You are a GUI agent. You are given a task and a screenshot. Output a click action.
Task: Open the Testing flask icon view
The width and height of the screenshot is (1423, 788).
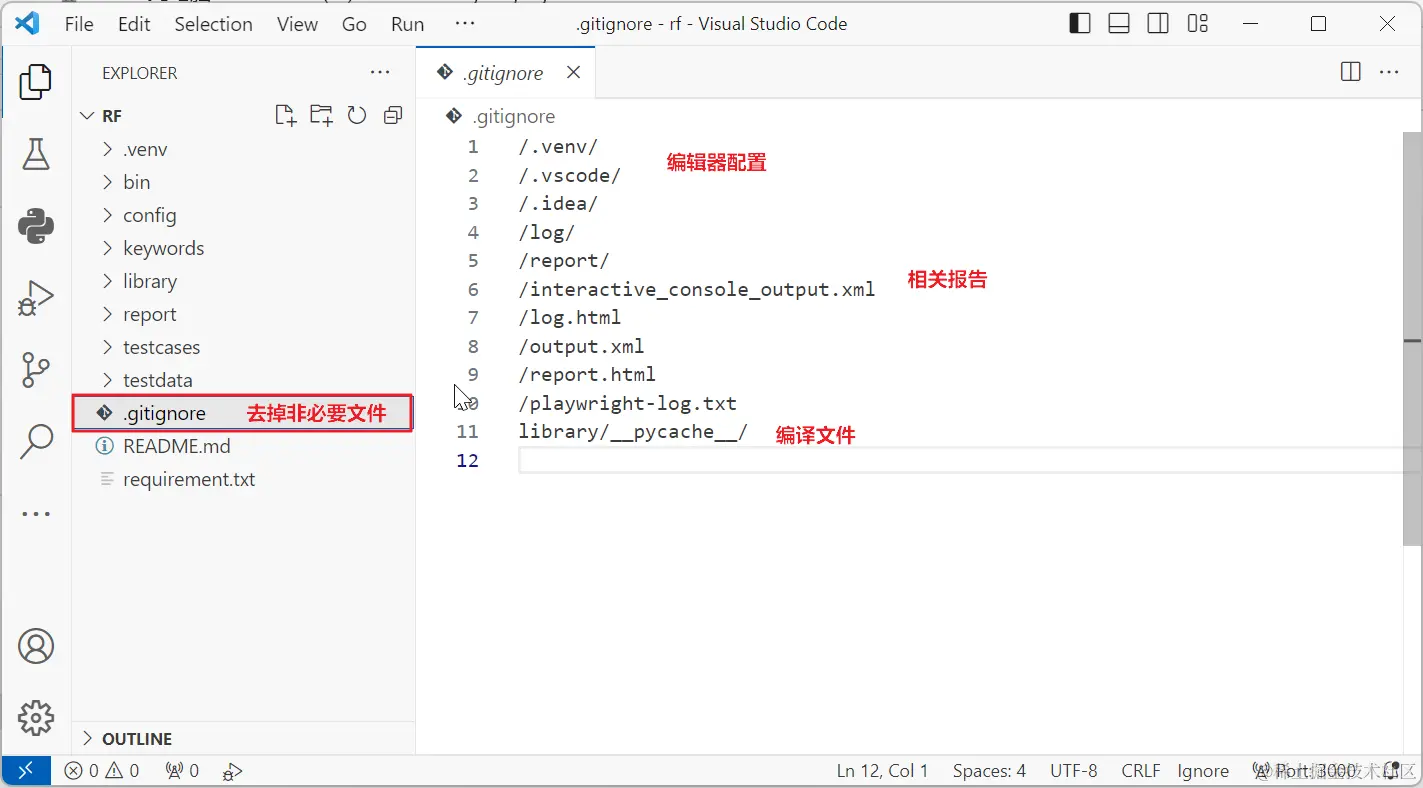[x=36, y=153]
